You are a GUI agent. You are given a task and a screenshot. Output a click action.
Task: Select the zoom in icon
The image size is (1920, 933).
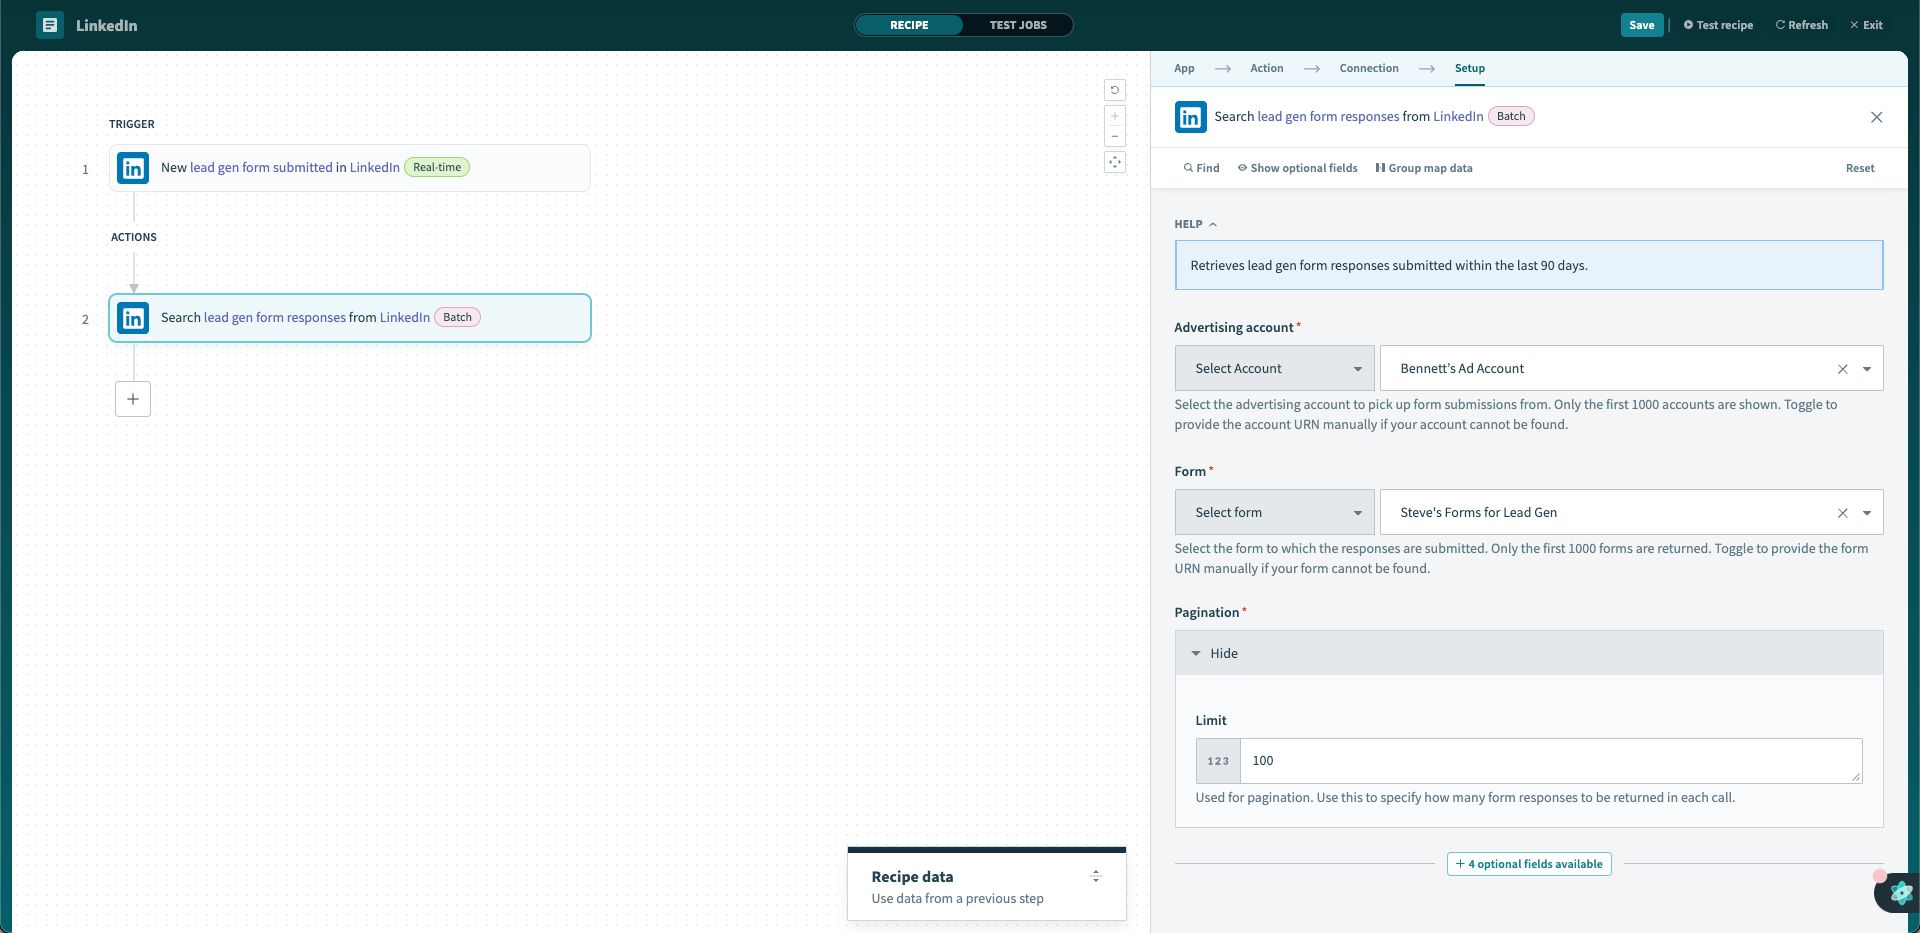(1115, 116)
